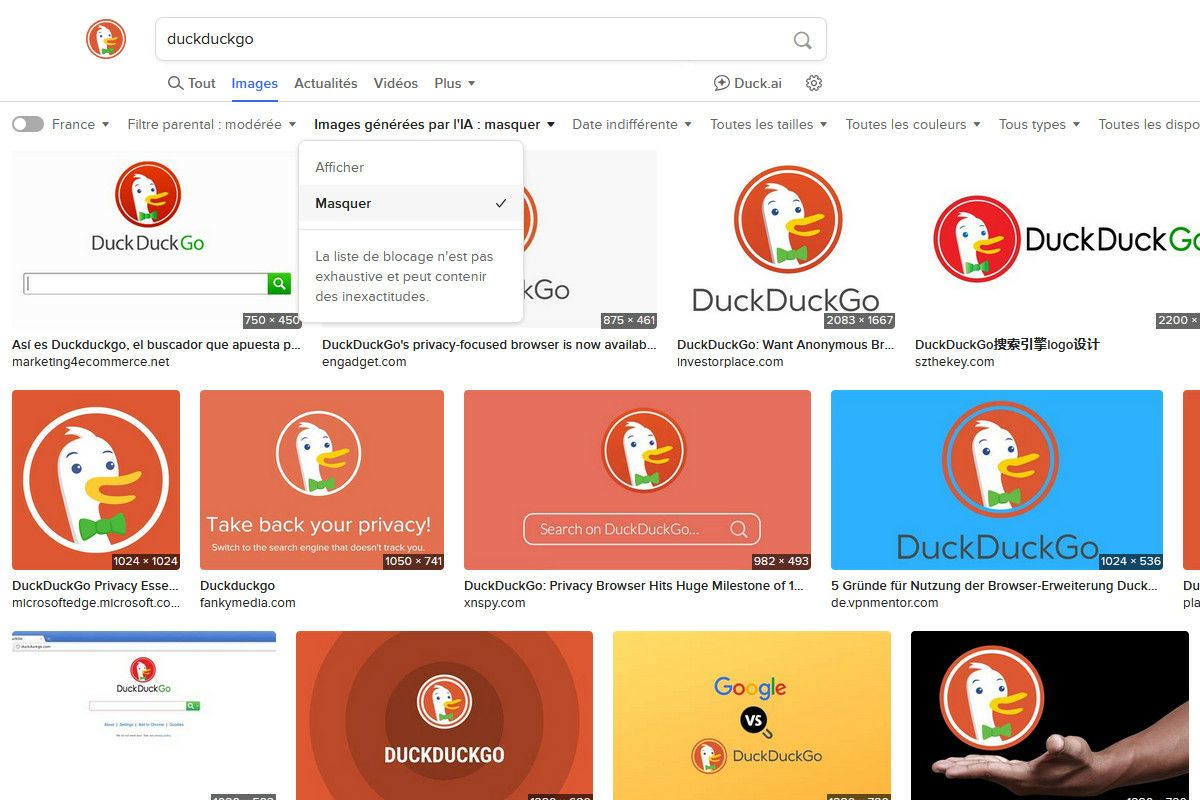Click the DuckDuckGo logo home icon
This screenshot has height=800, width=1200.
point(106,39)
